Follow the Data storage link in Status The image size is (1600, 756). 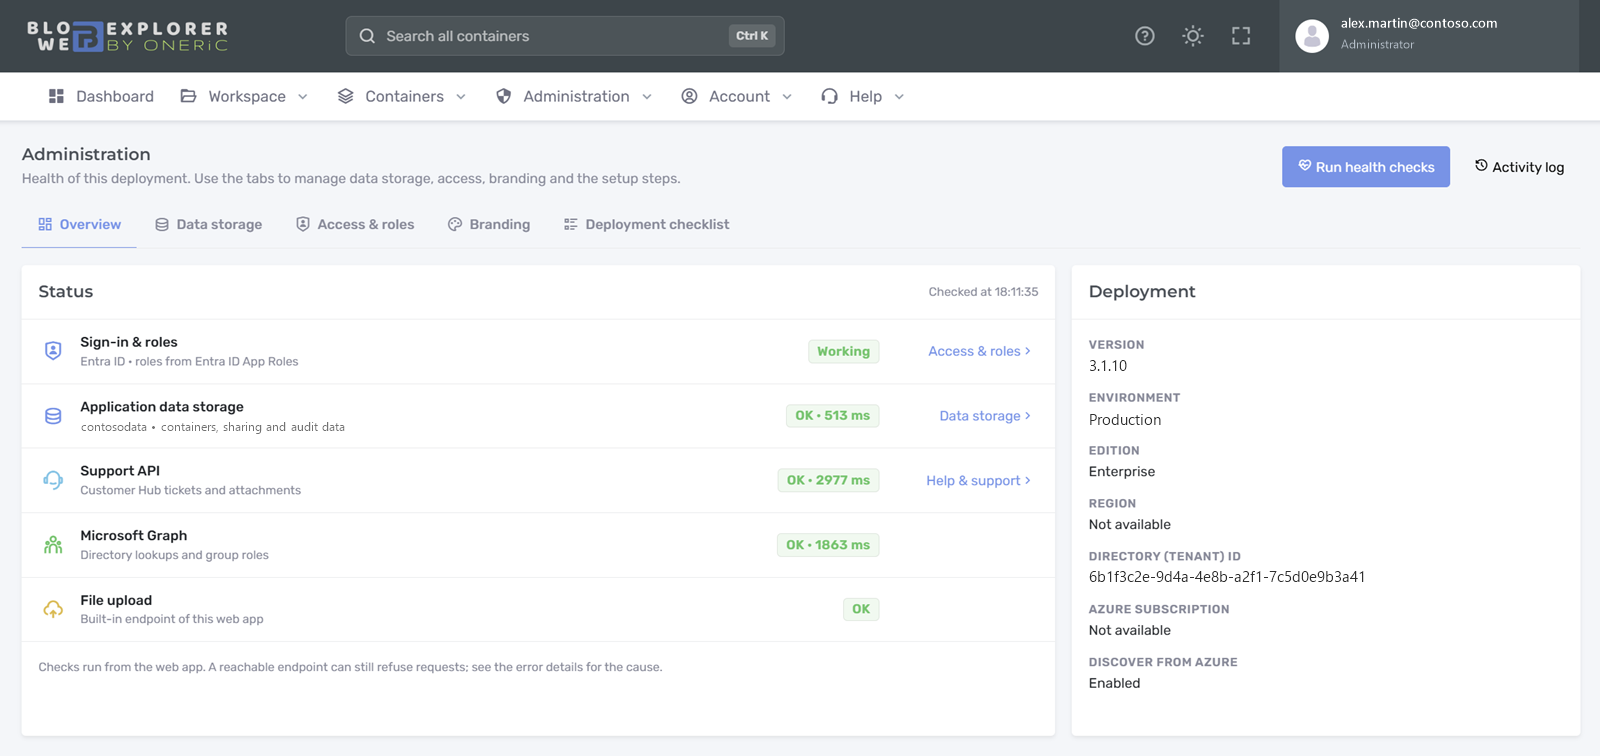[985, 416]
